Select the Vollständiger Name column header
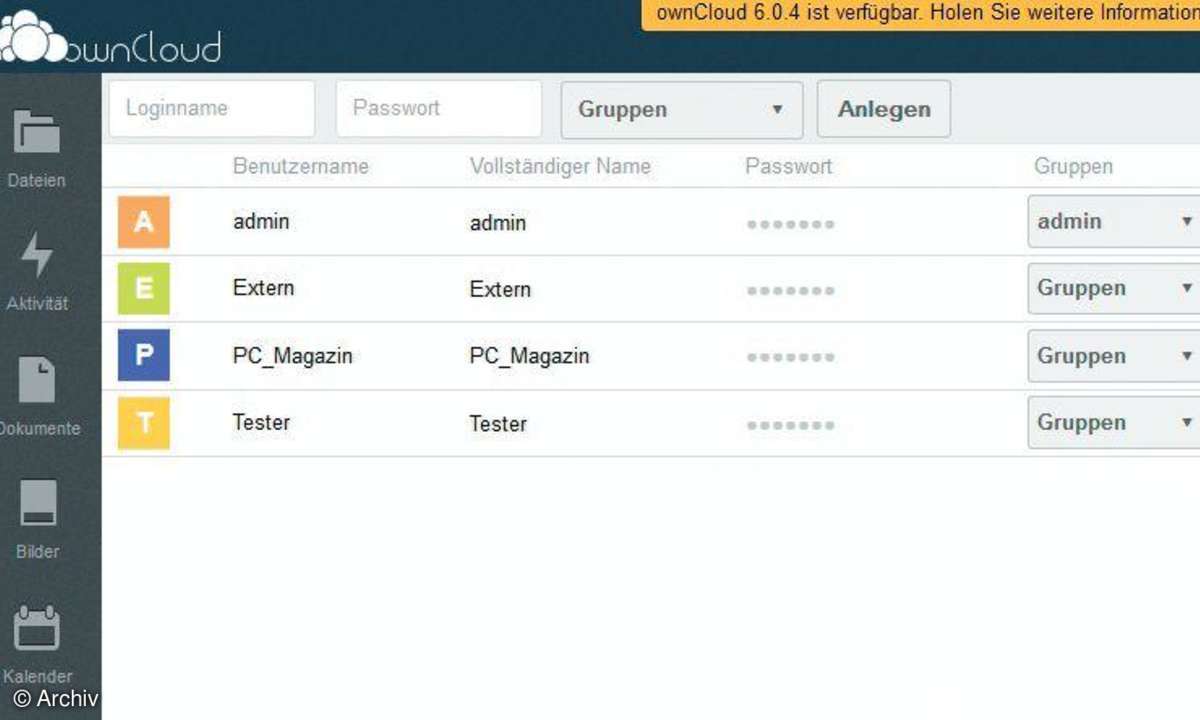Viewport: 1200px width, 720px height. (x=560, y=166)
